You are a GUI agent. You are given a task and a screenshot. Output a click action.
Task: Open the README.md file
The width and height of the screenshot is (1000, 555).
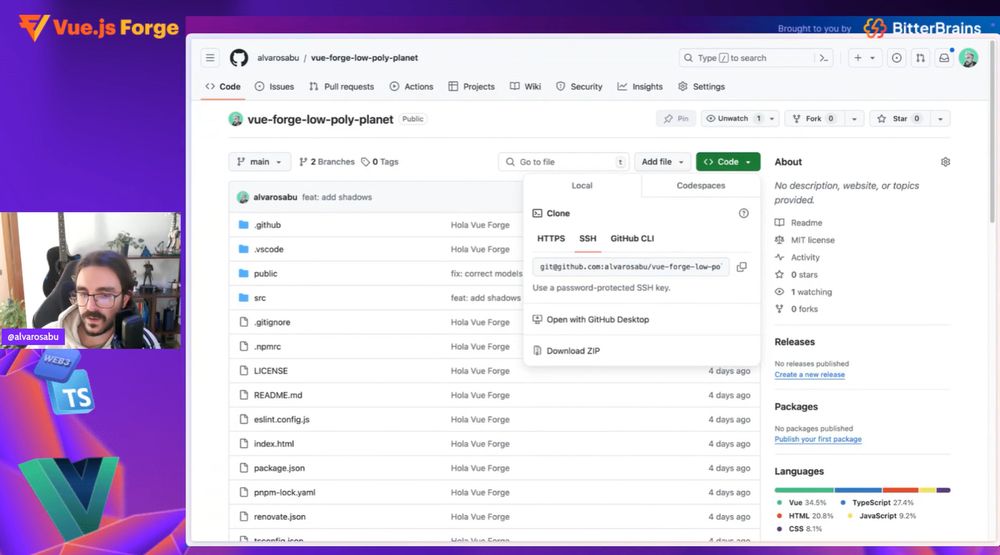click(278, 395)
